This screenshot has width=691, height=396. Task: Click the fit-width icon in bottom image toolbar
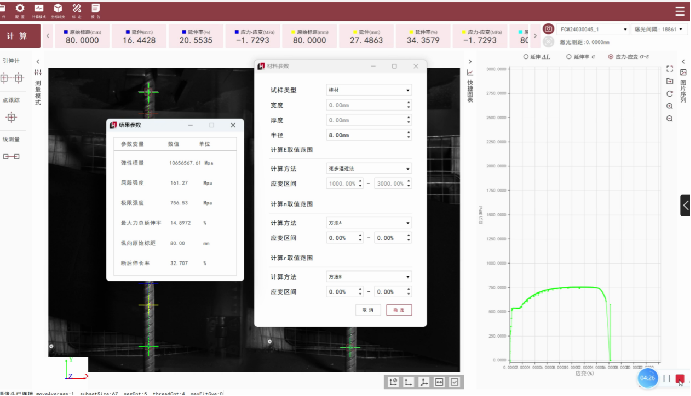click(x=439, y=382)
